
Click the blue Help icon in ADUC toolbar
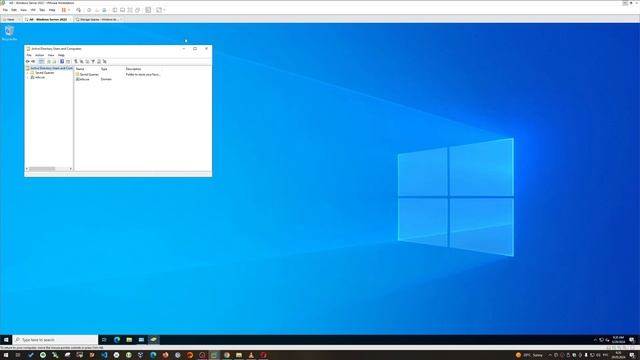(62, 61)
